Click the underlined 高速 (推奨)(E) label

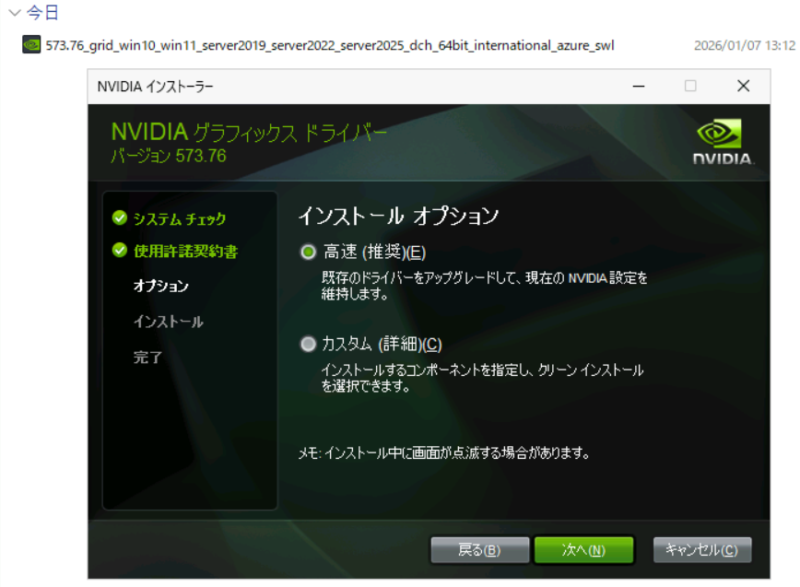377,251
